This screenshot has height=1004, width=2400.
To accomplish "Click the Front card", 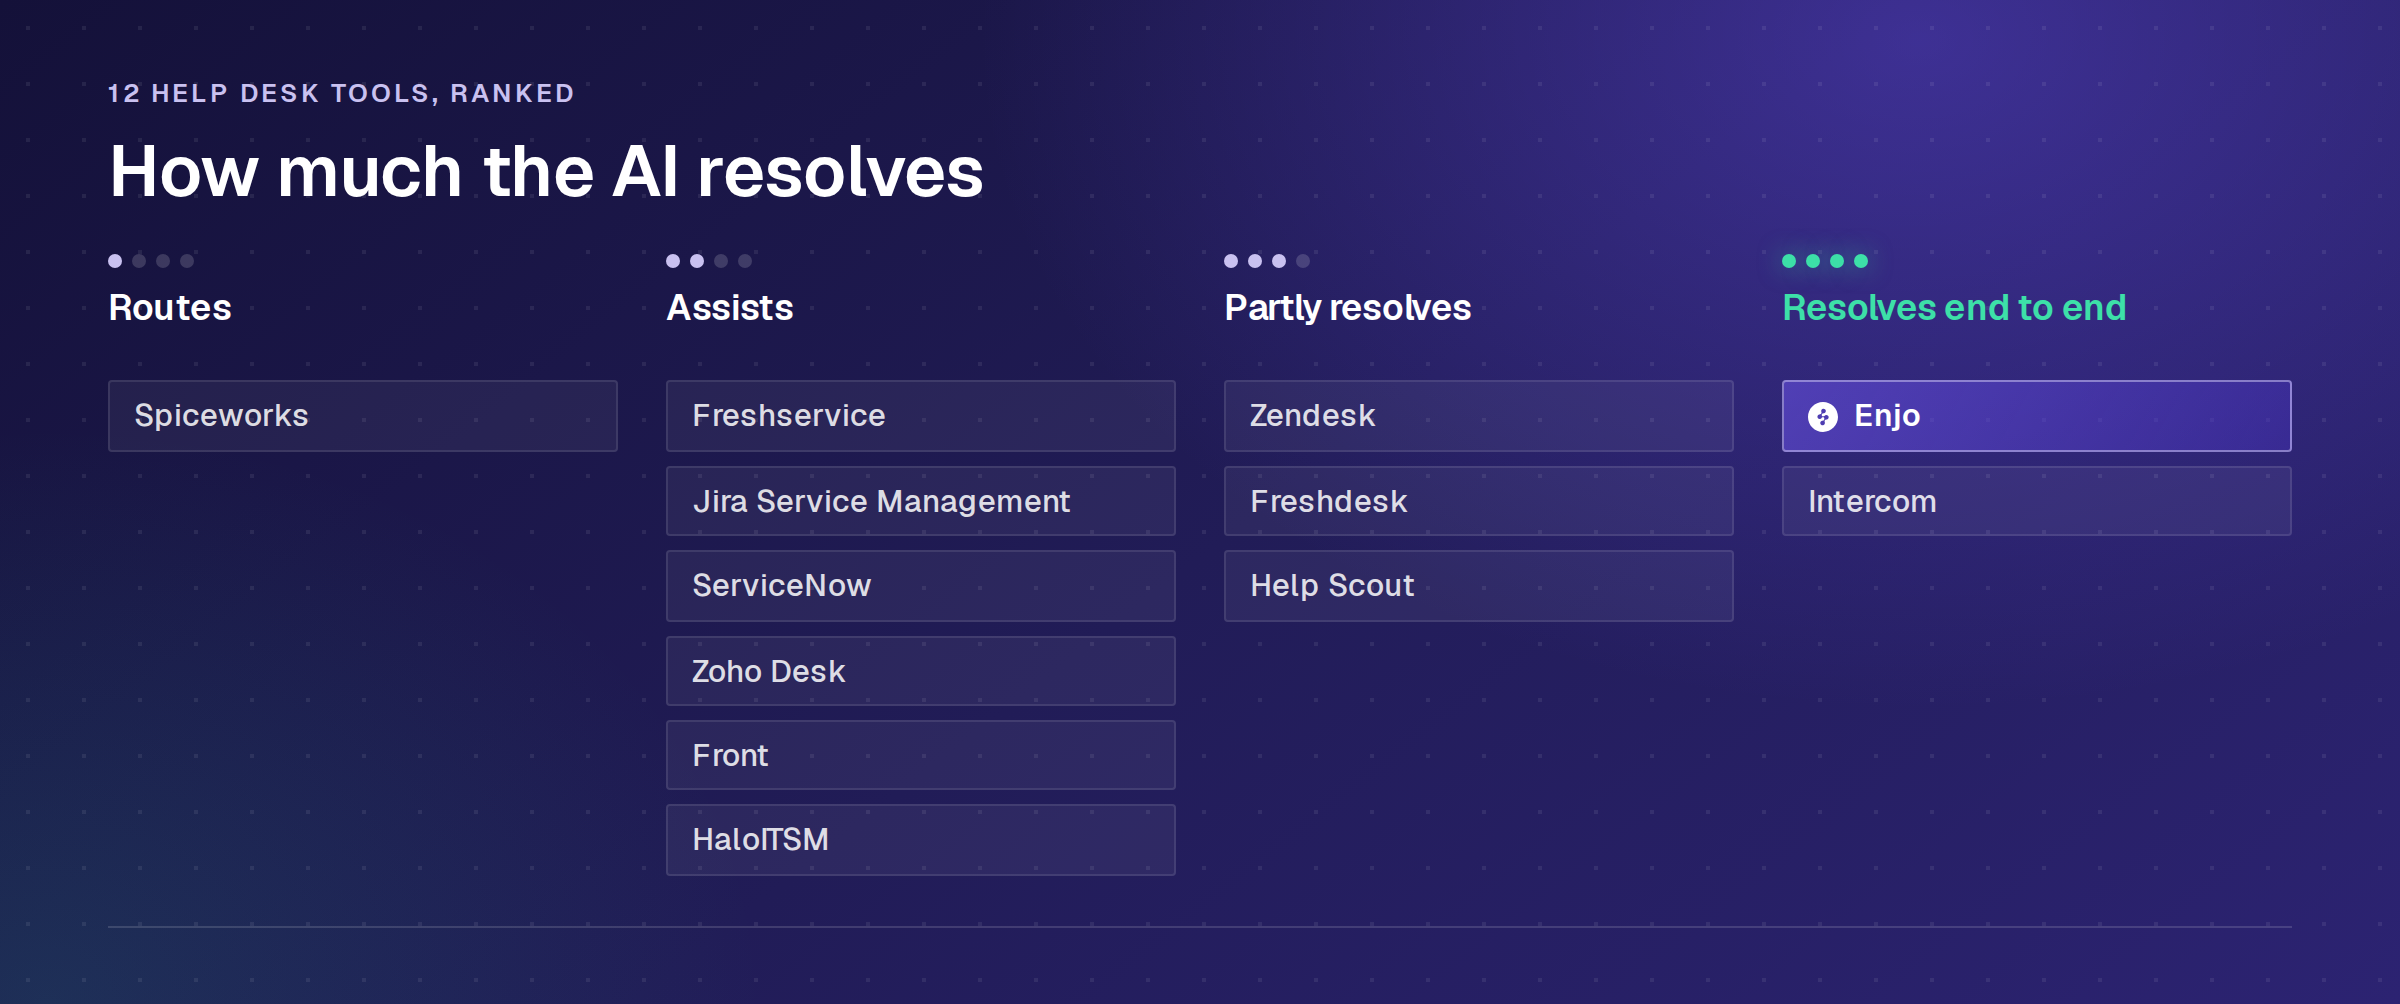I will point(920,755).
